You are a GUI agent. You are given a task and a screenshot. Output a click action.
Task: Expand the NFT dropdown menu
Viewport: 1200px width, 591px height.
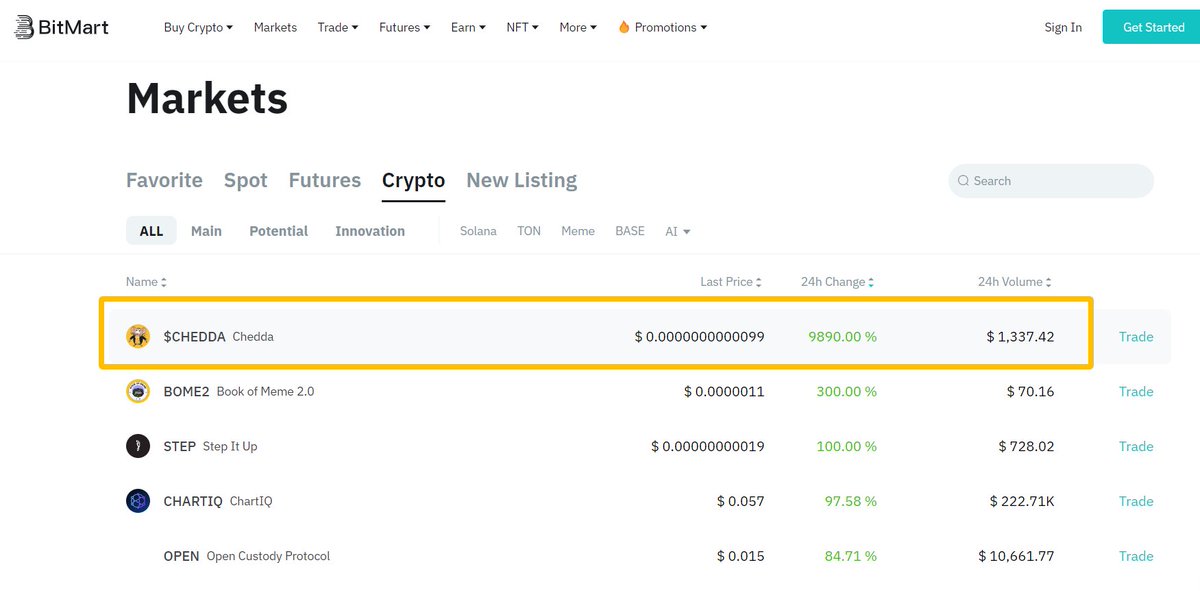522,27
